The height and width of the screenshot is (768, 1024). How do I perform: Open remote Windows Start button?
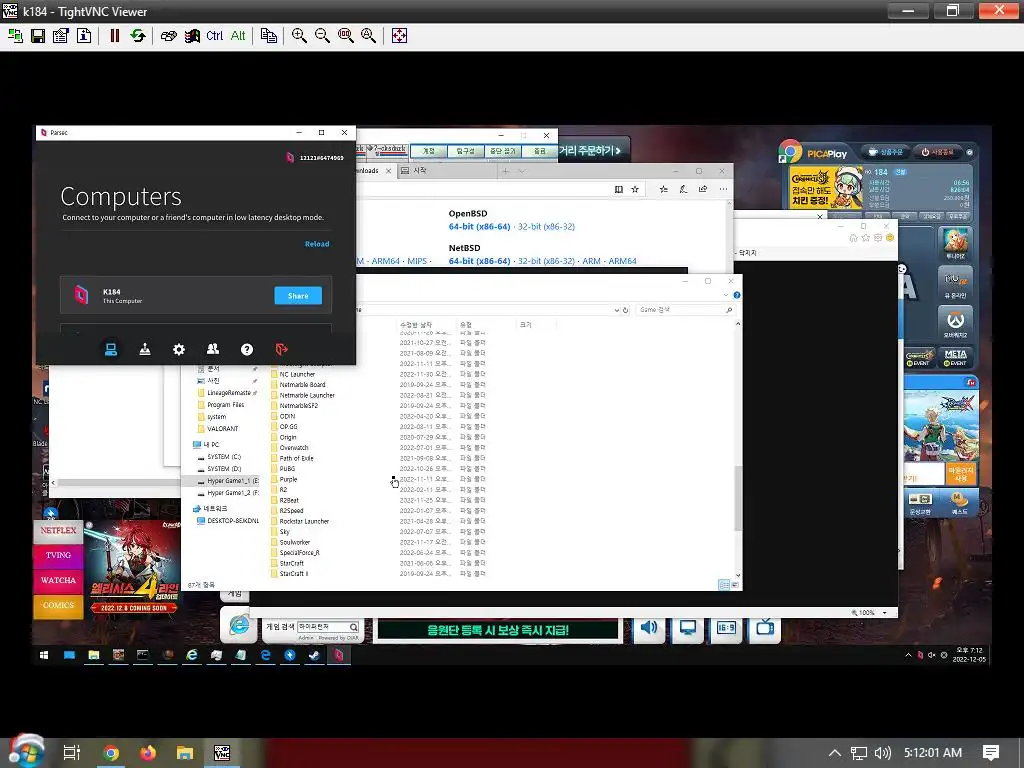tap(44, 655)
